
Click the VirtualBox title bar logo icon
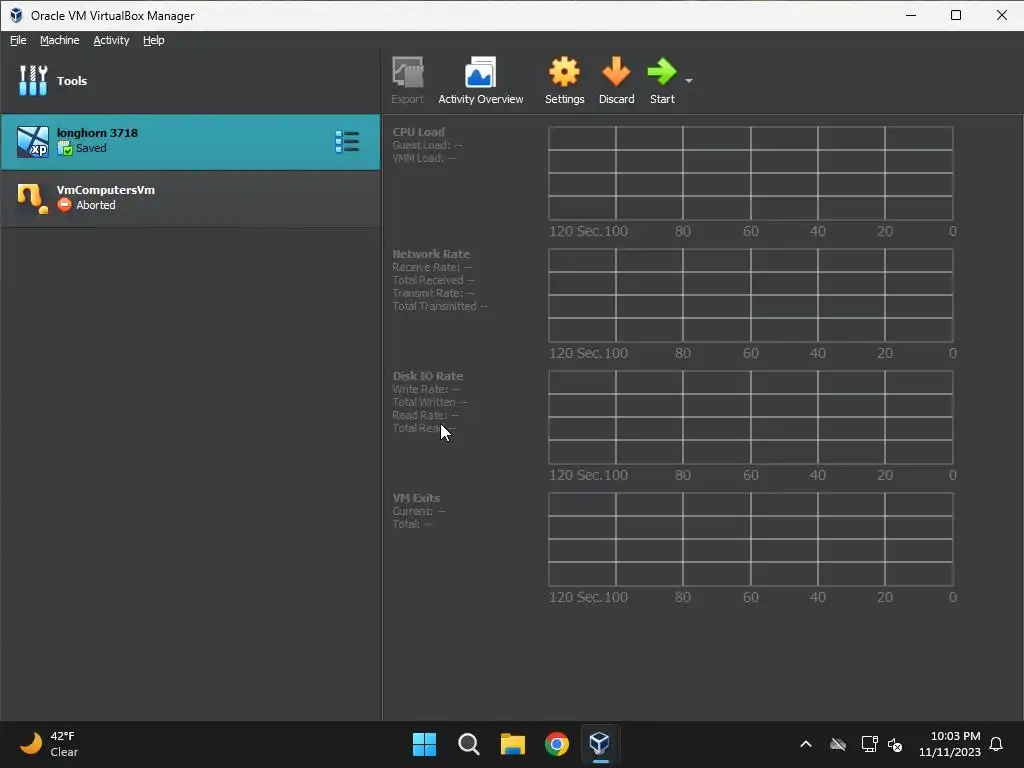click(16, 15)
